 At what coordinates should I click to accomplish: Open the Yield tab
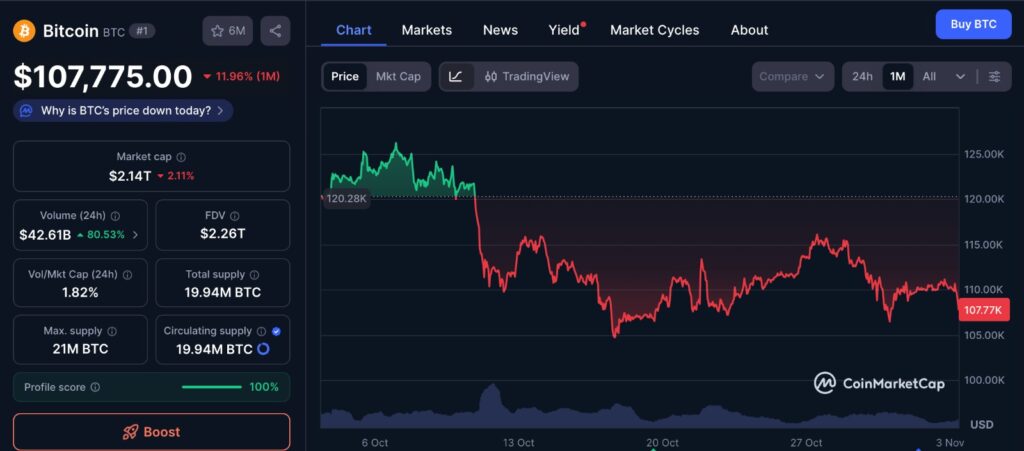pos(564,30)
